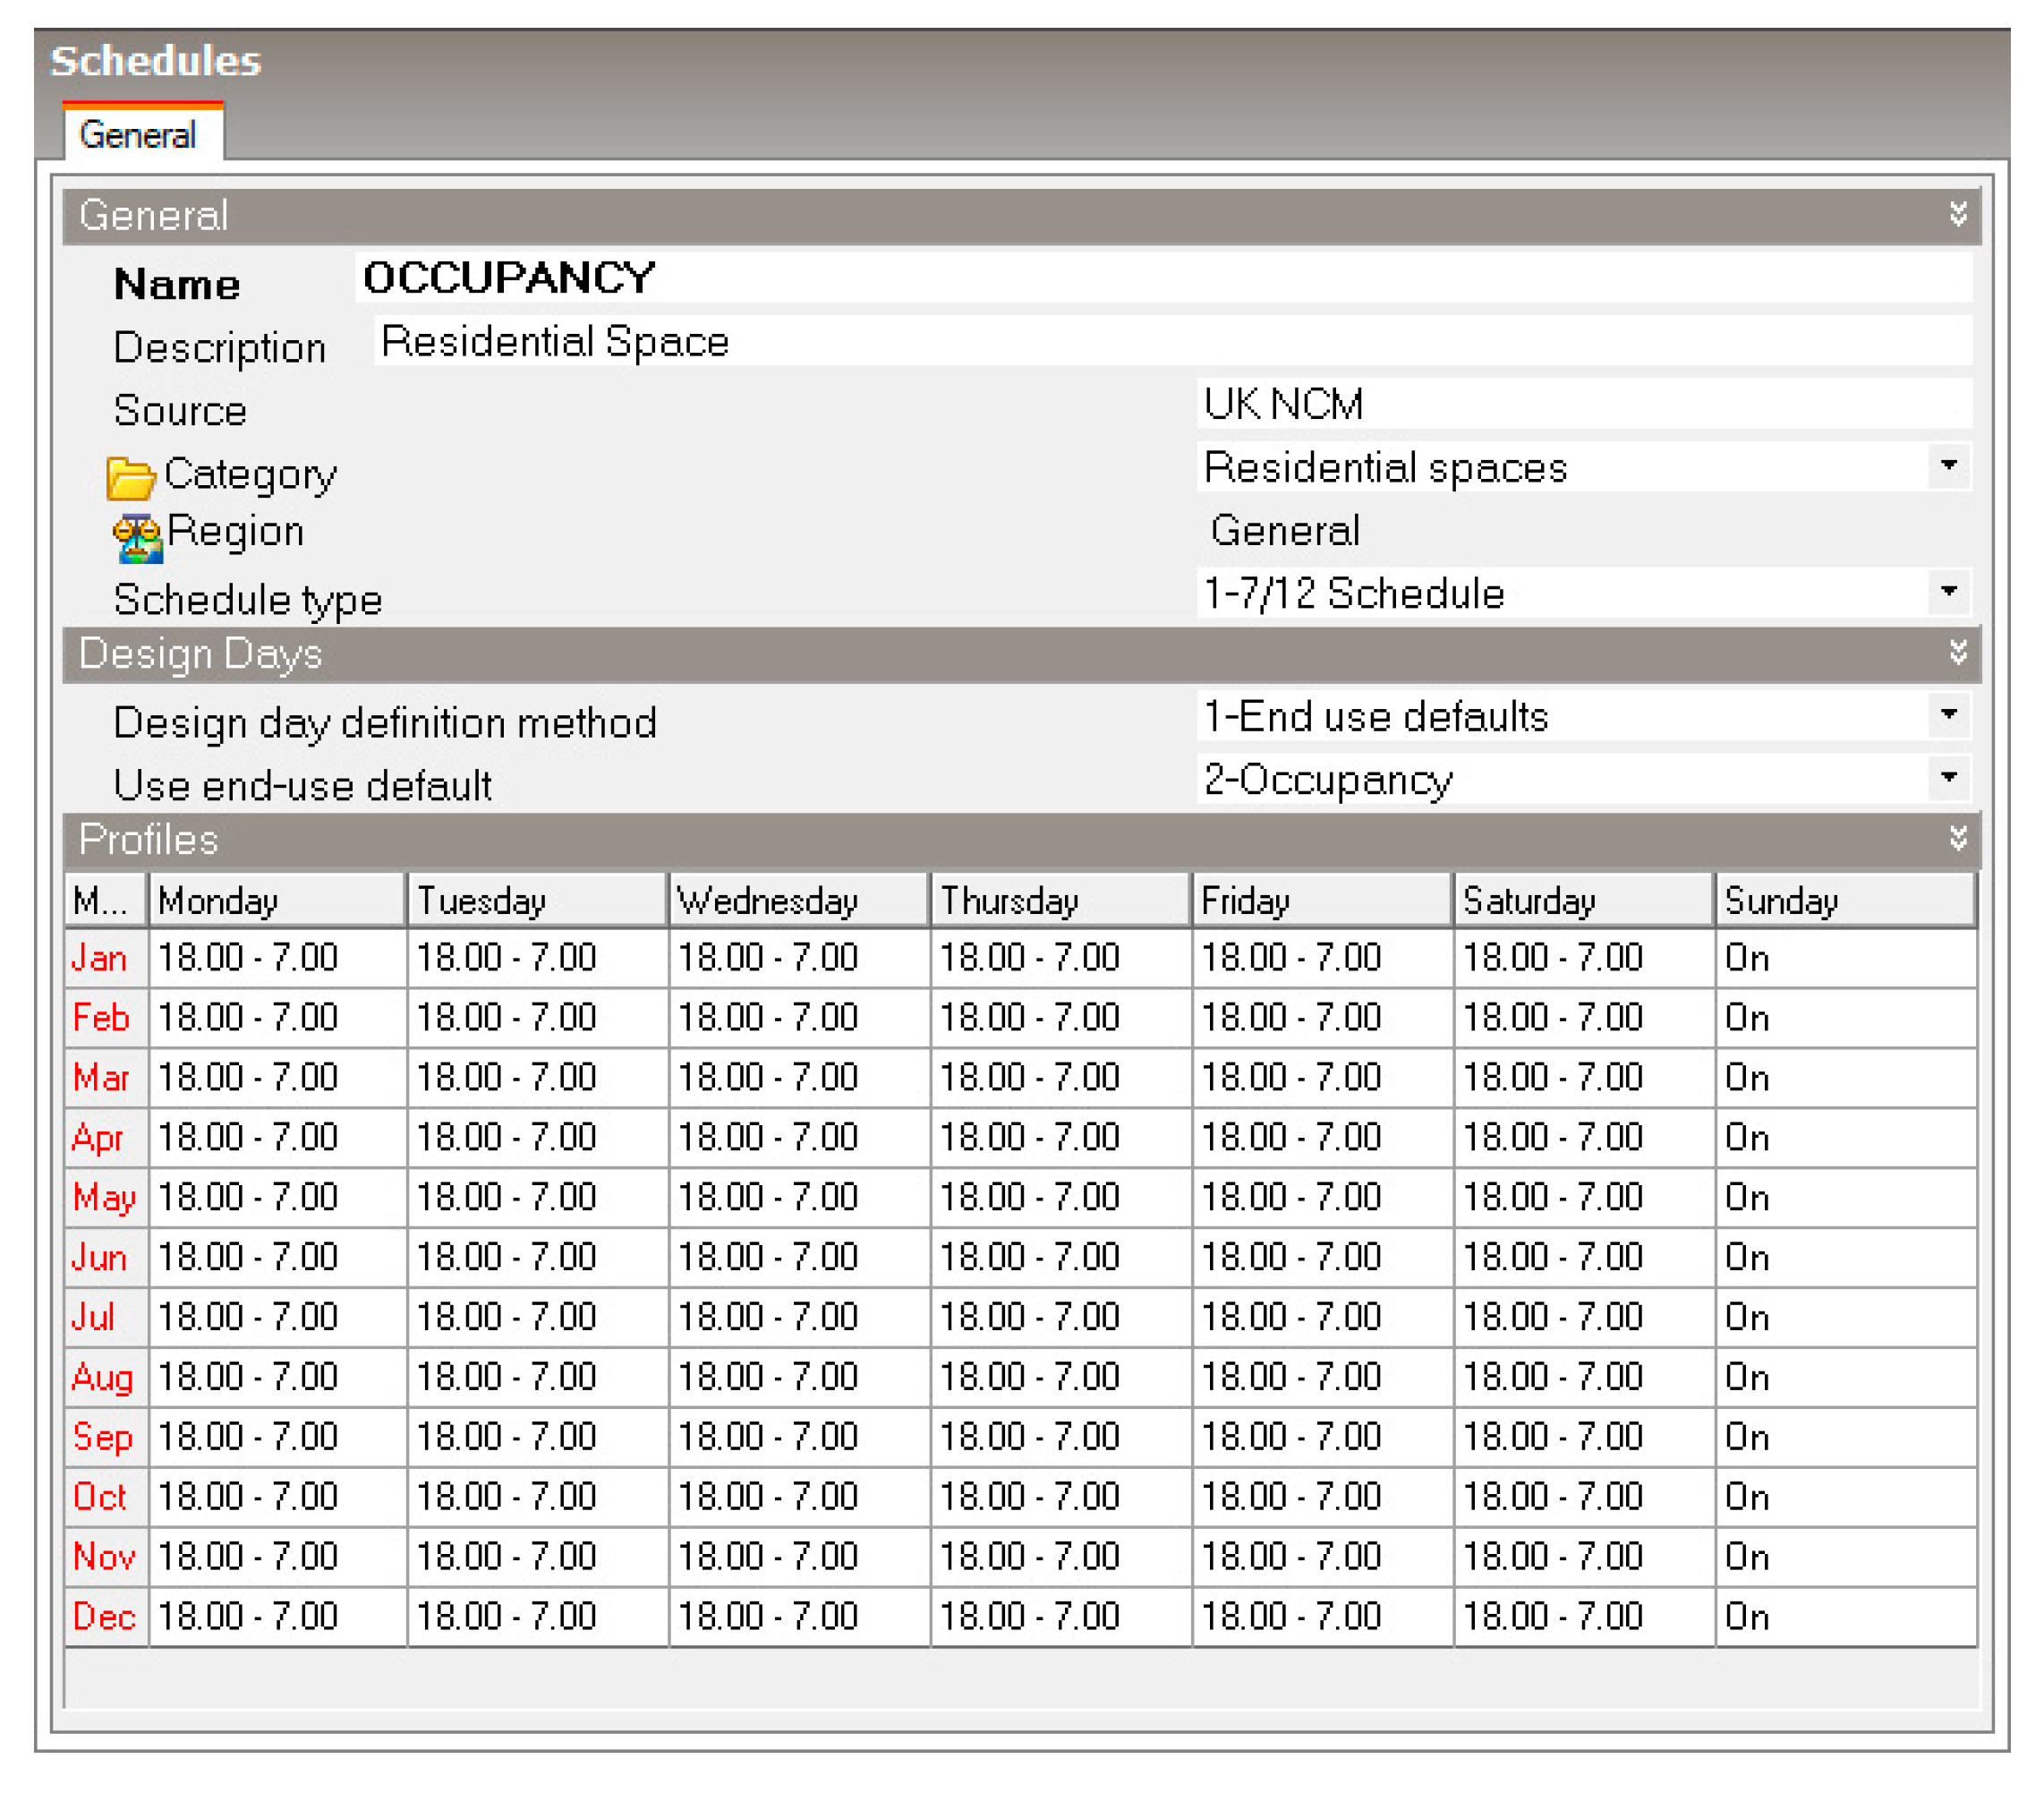The height and width of the screenshot is (1793, 2044).
Task: Collapse the General section header chevron
Action: click(x=1957, y=214)
